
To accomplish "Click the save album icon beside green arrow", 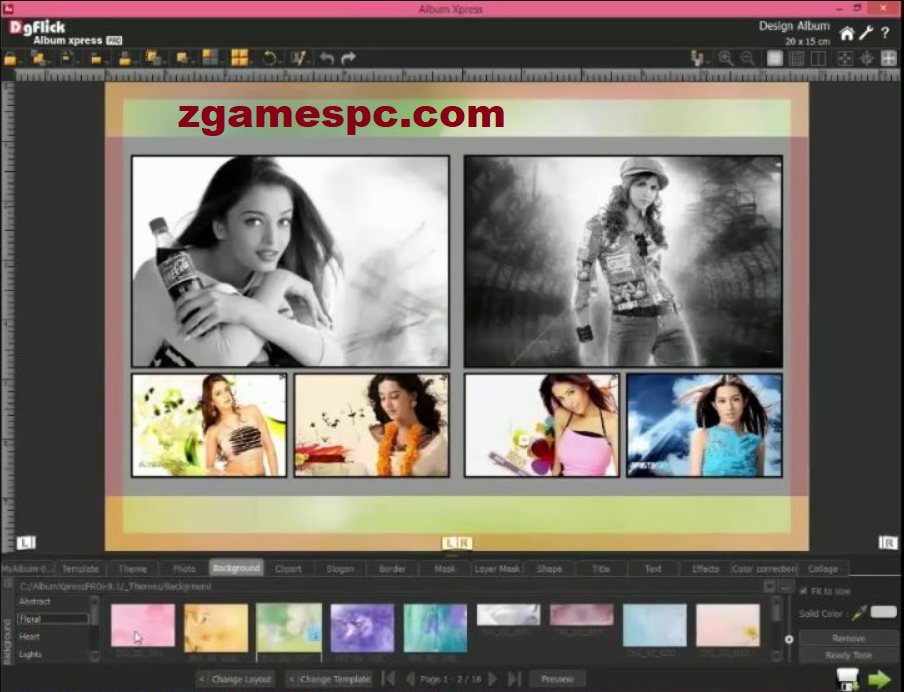I will point(848,679).
